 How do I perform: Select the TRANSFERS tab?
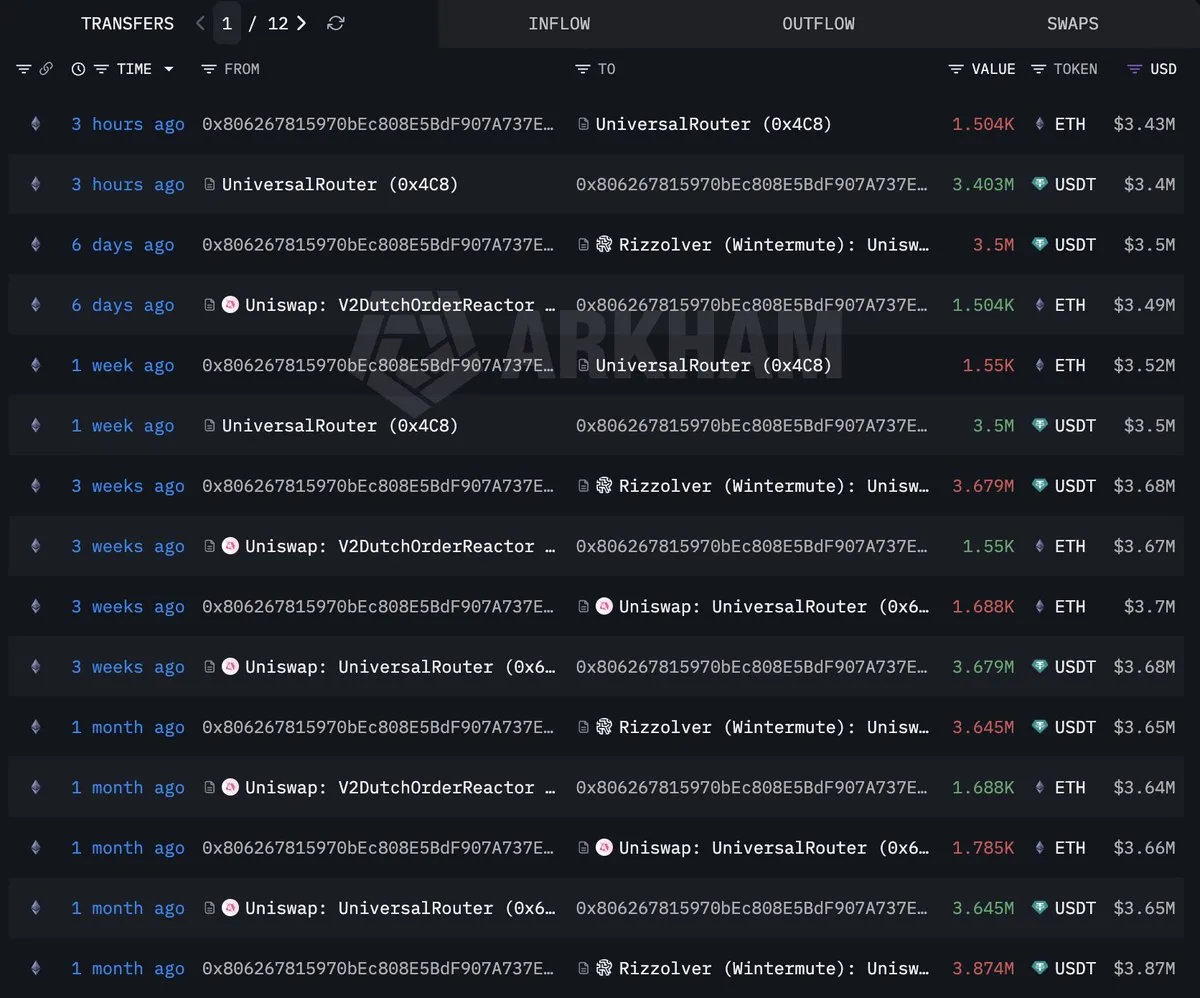(127, 24)
